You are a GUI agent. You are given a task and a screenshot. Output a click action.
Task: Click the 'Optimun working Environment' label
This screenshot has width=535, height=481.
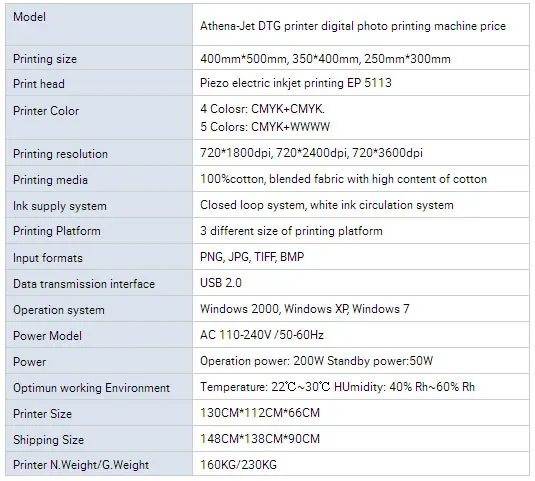[91, 388]
